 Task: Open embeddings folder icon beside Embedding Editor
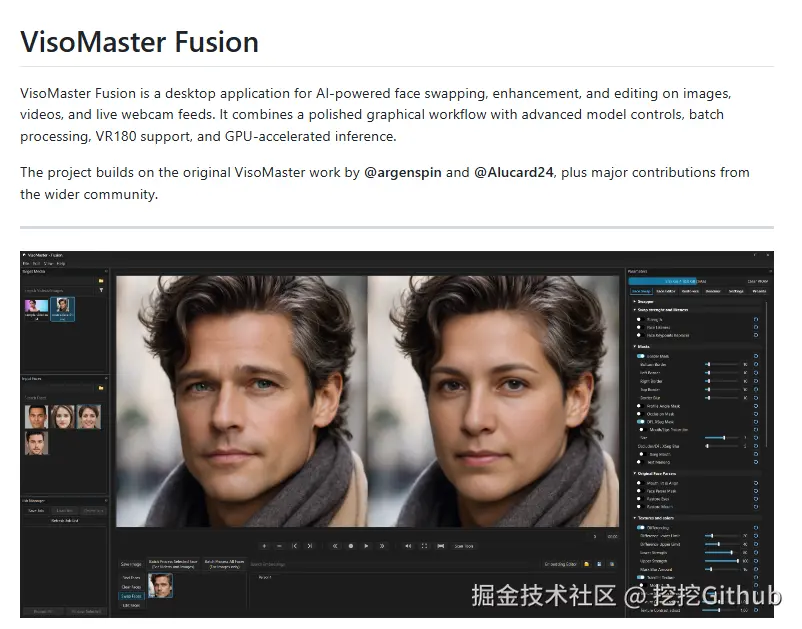(x=587, y=564)
